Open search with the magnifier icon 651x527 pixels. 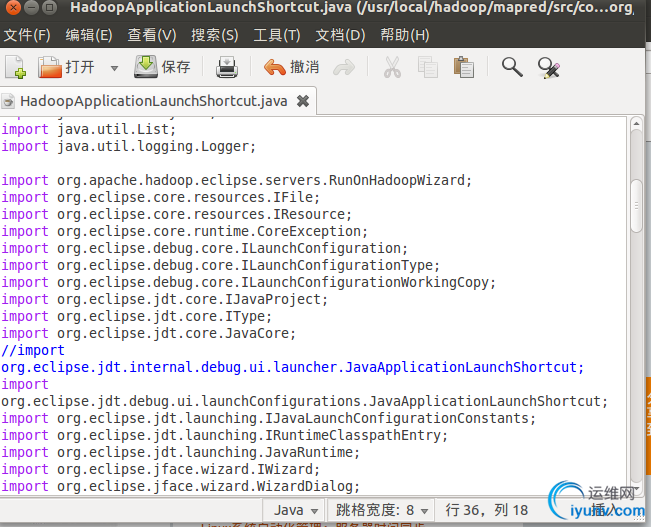(x=512, y=67)
